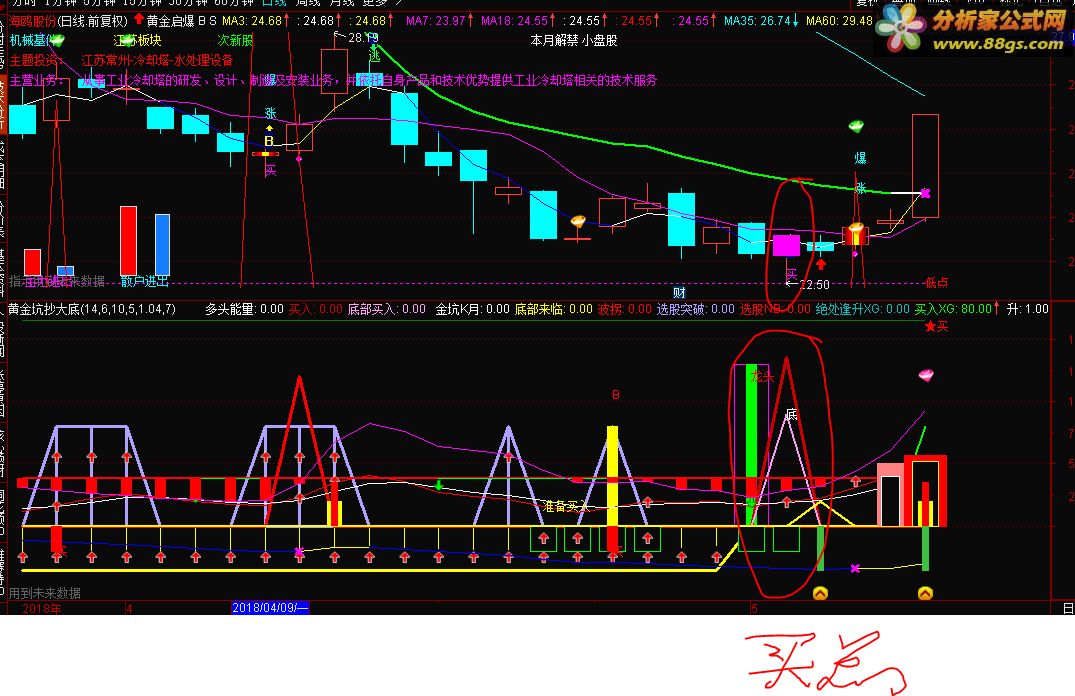Click the 江苏板块 tag
This screenshot has width=1075, height=696.
[x=138, y=40]
